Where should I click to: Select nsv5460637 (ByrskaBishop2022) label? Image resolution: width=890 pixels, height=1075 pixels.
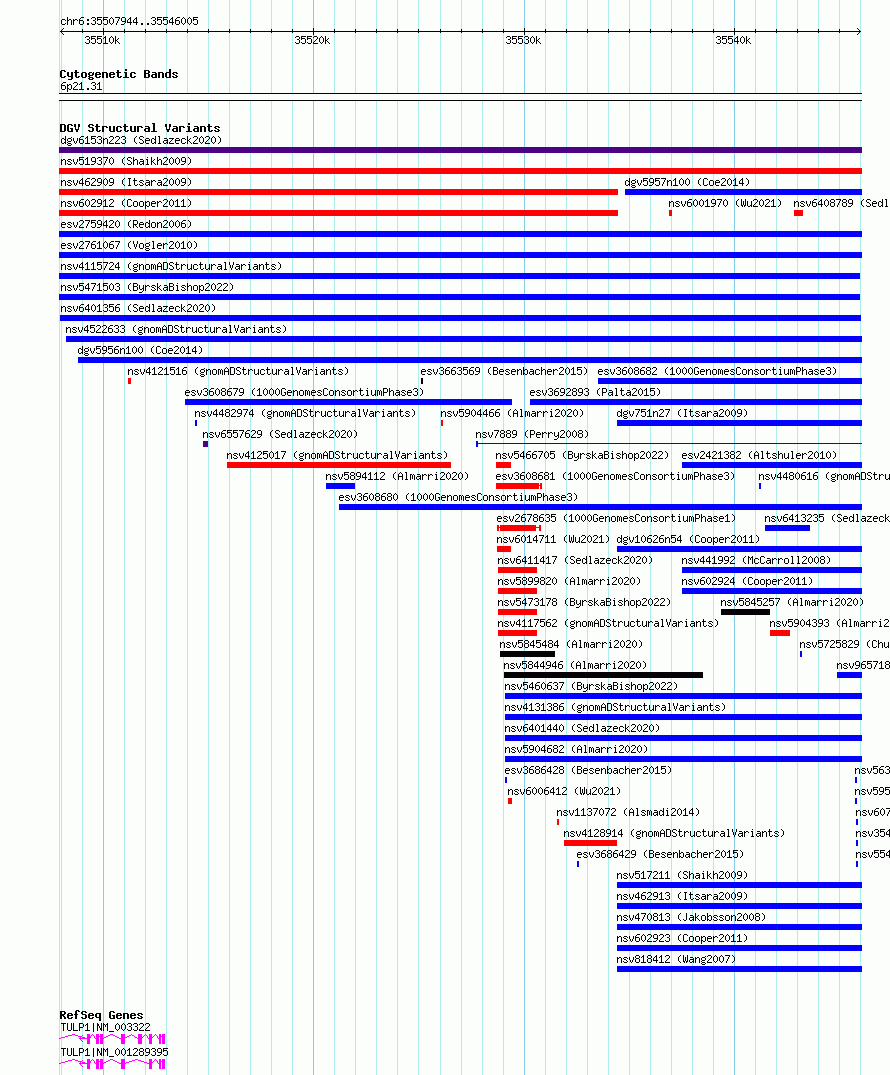pos(591,686)
